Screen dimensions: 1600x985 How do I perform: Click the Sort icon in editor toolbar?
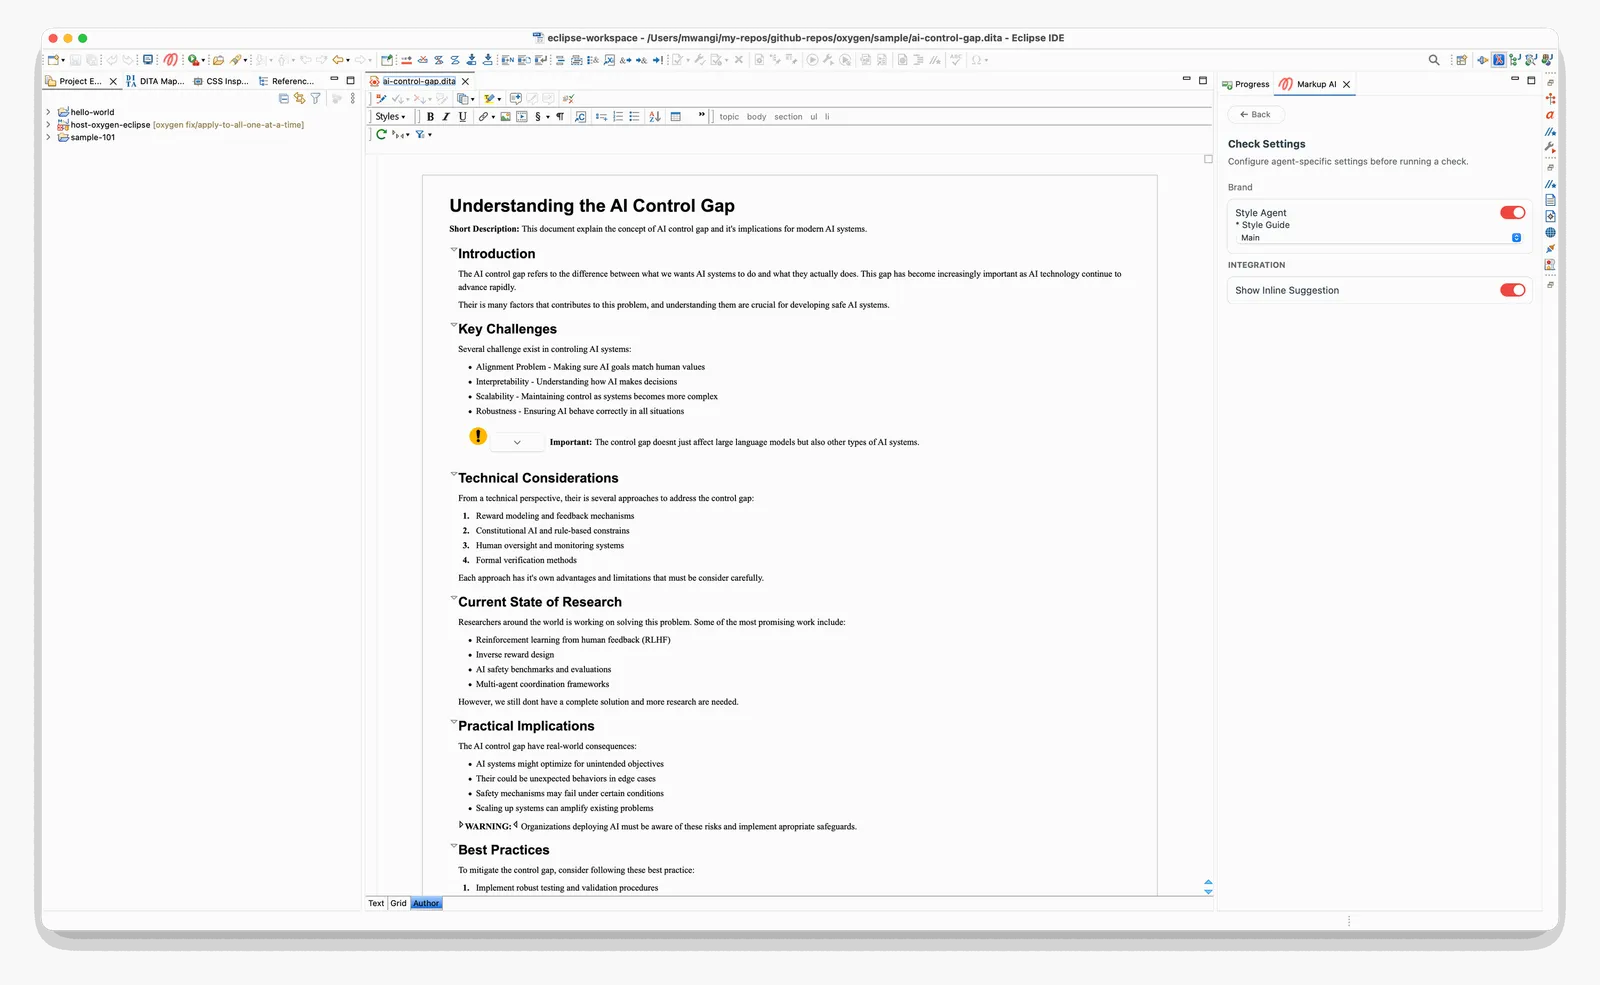[x=655, y=117]
